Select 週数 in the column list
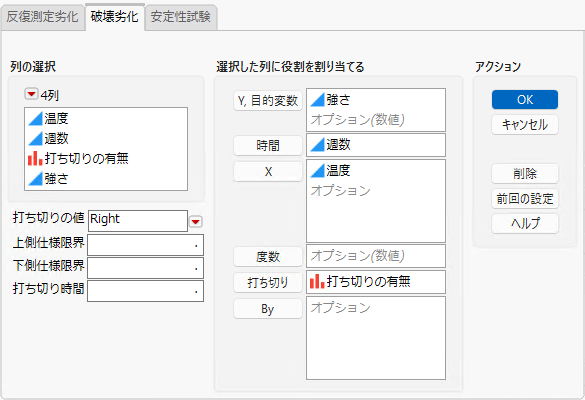Screen dimensions: 585x400 (56, 138)
